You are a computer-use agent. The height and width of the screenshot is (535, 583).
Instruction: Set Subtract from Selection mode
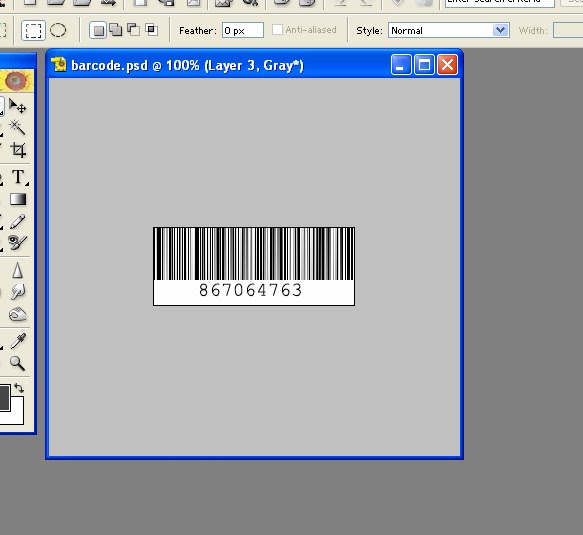pos(133,30)
